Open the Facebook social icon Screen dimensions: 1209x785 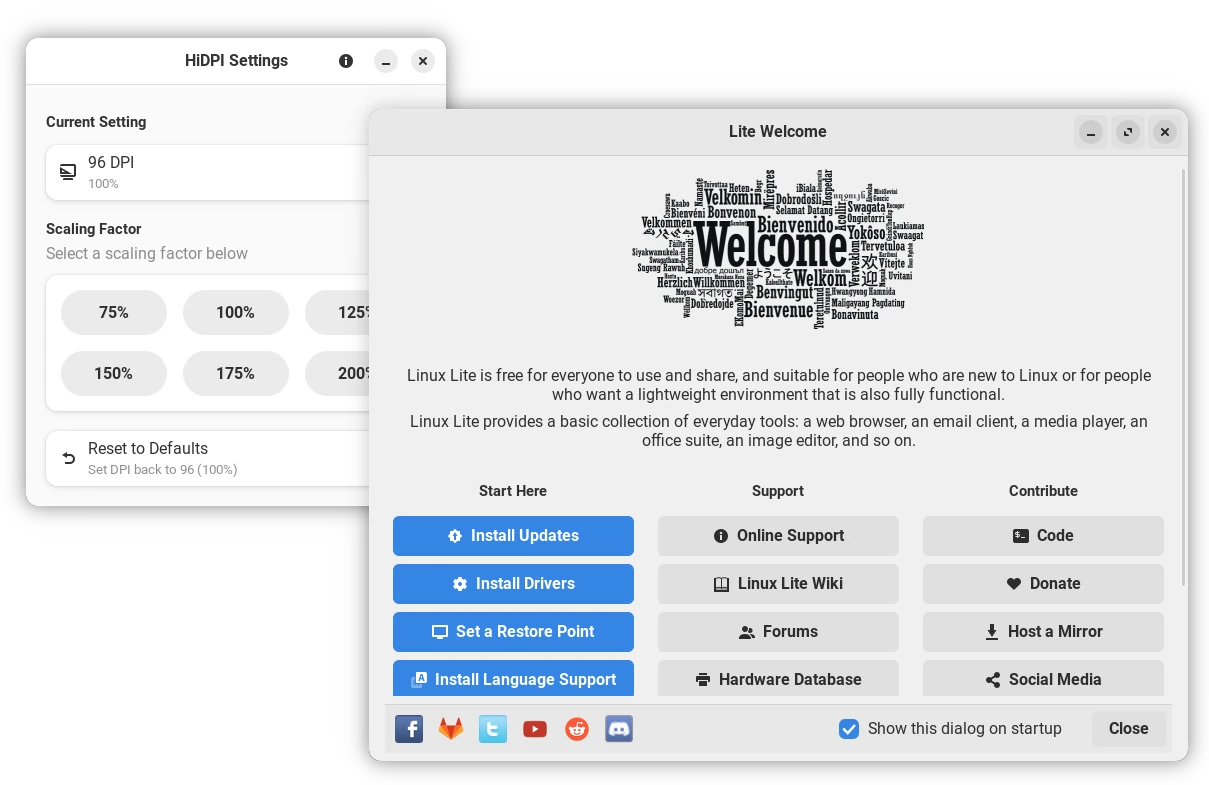tap(409, 729)
